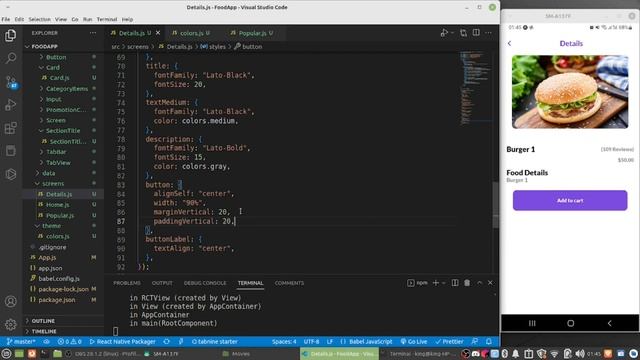Click Explorer more actions ellipsis
Image resolution: width=640 pixels, height=360 pixels.
[x=93, y=33]
